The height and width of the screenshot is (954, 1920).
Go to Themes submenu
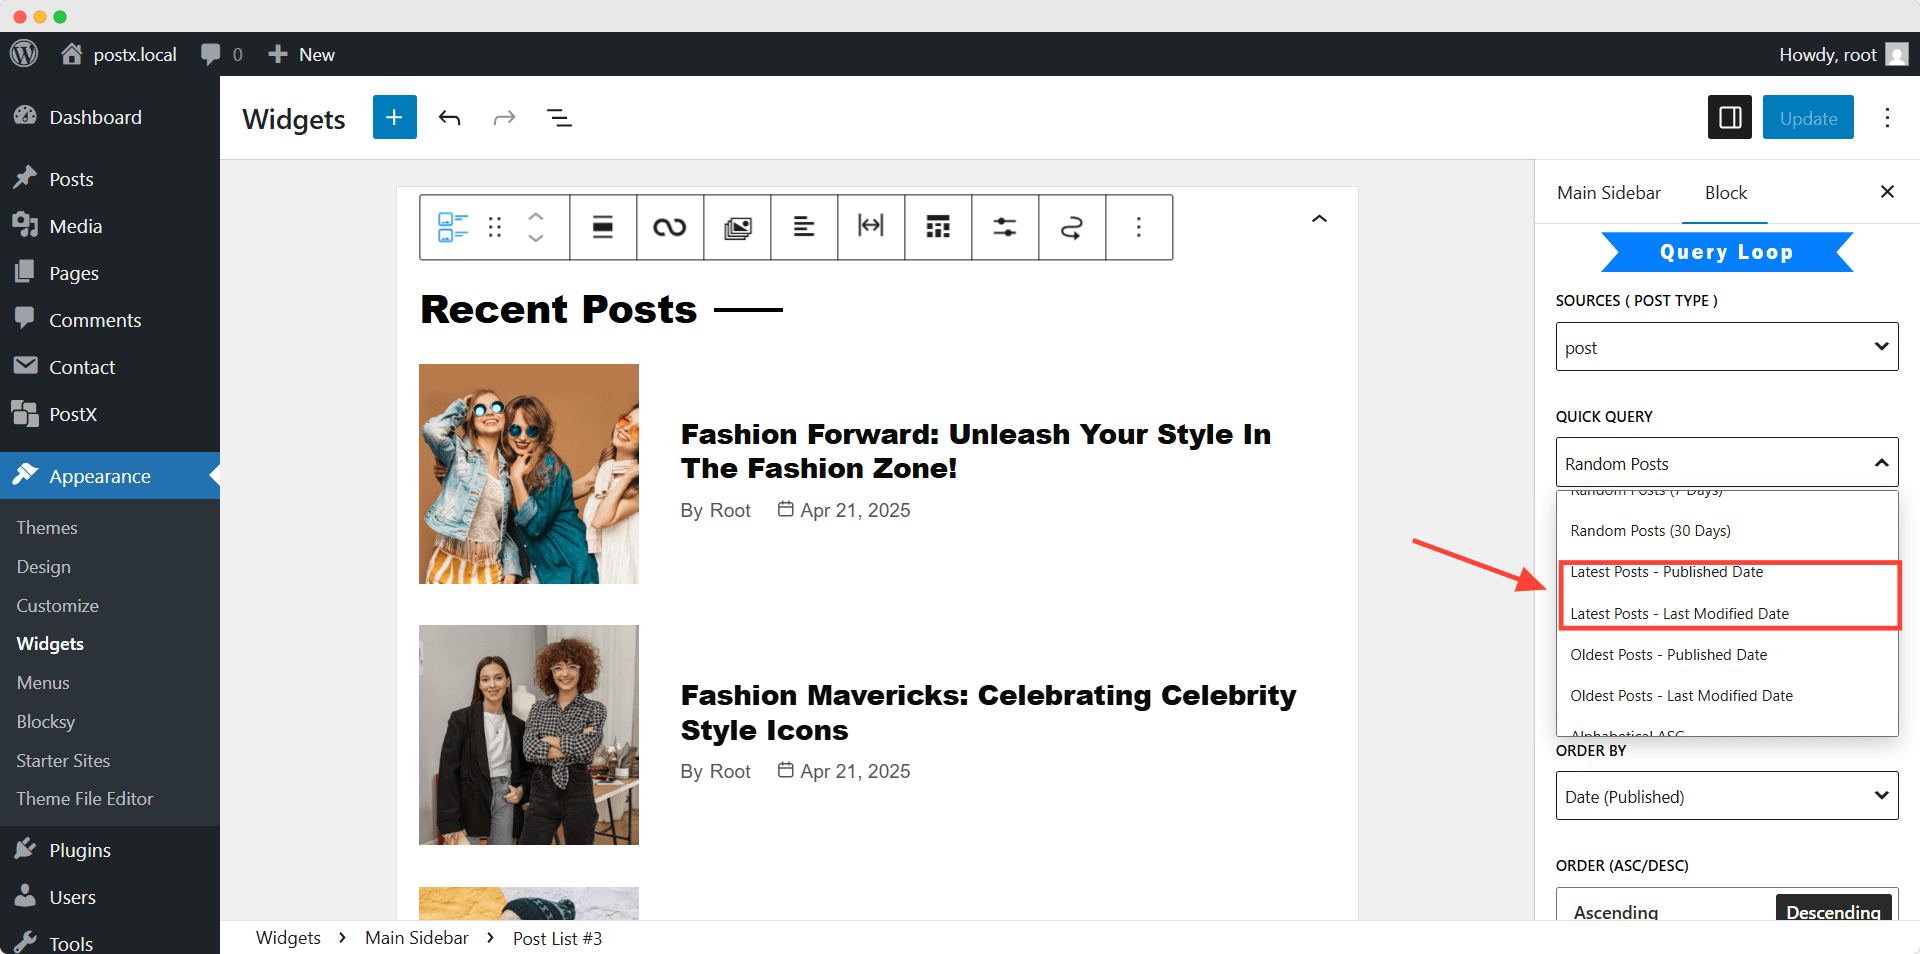pos(47,527)
